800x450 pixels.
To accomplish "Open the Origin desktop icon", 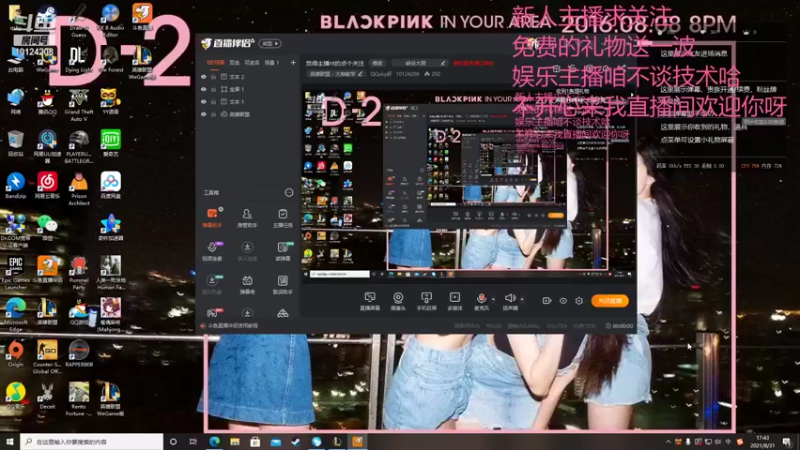I will (x=15, y=354).
